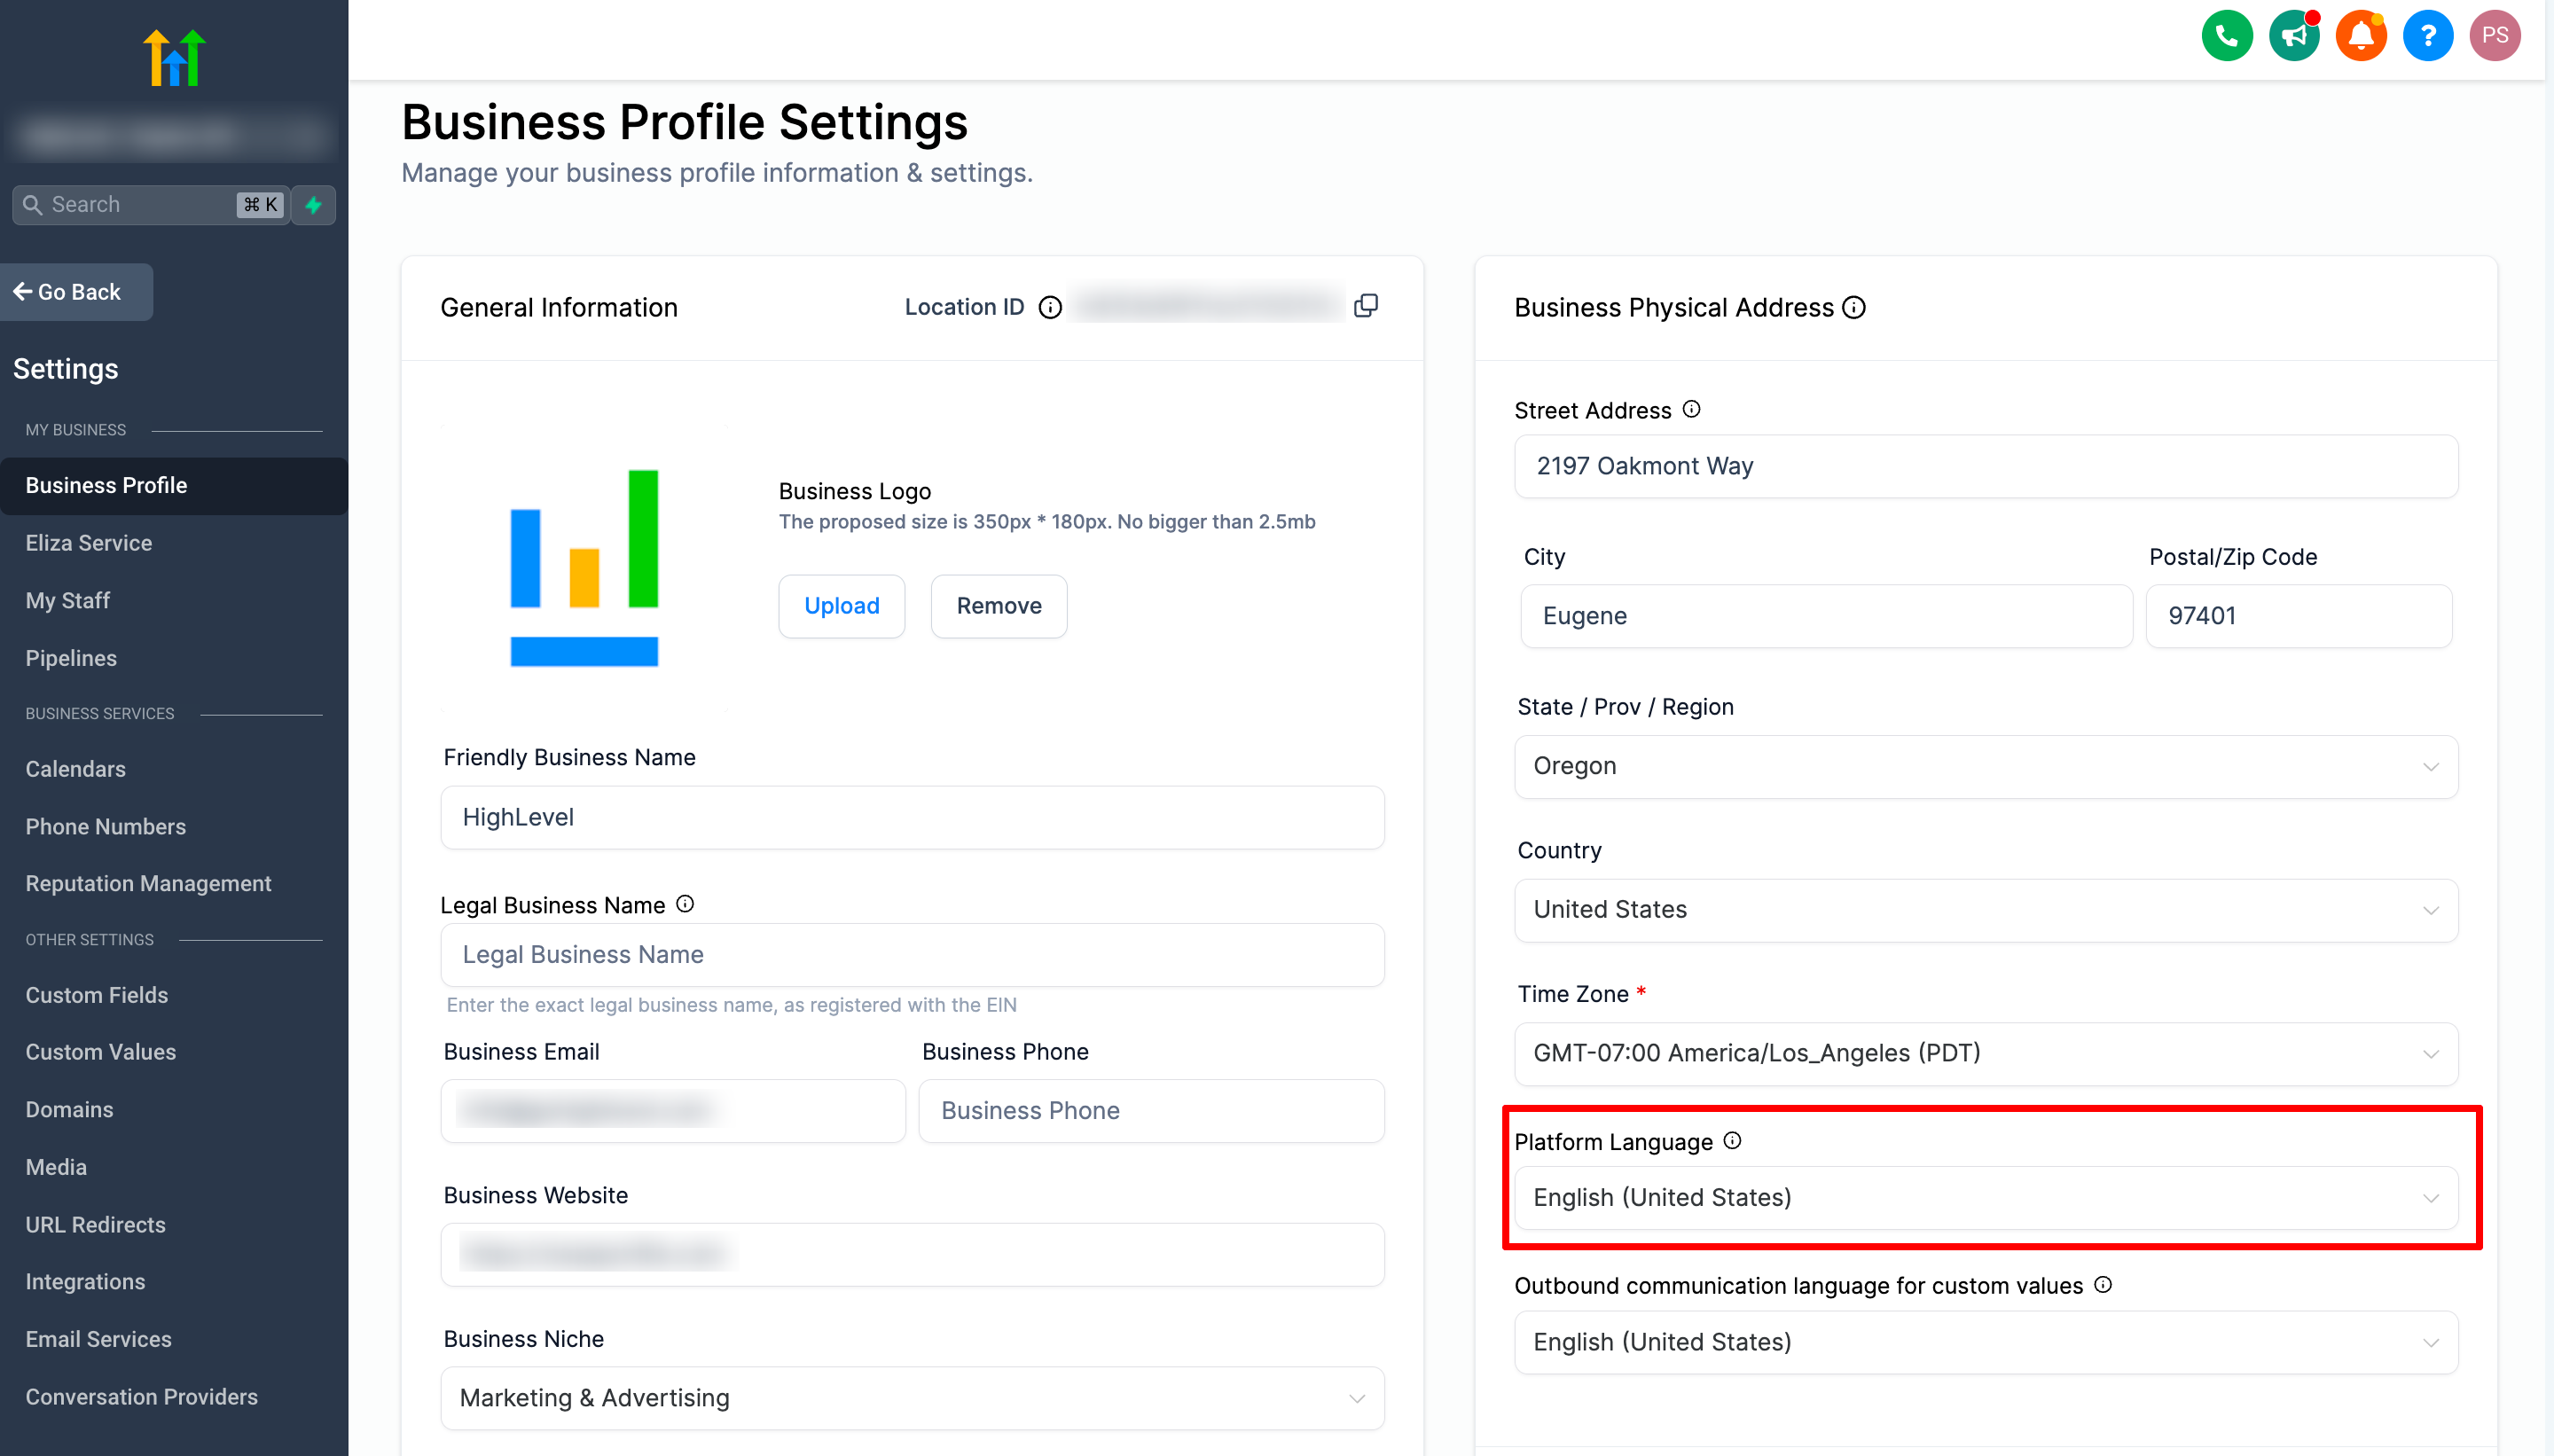Image resolution: width=2554 pixels, height=1456 pixels.
Task: Click the business logo image preview
Action: coord(584,568)
